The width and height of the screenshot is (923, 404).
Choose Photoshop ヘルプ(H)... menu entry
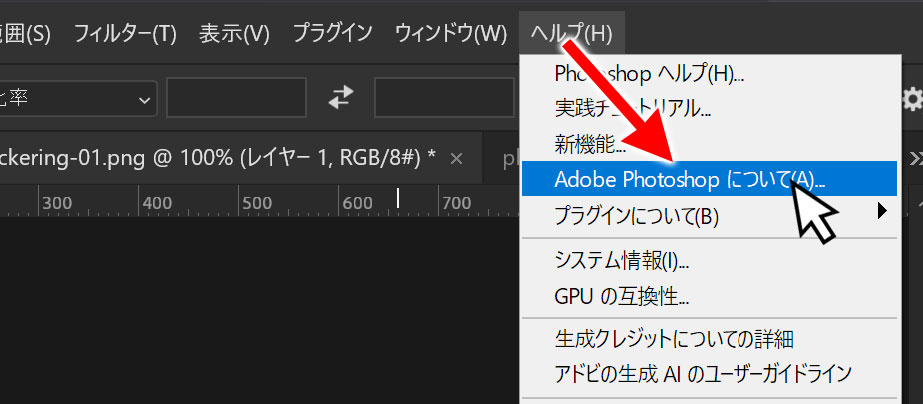[x=709, y=74]
